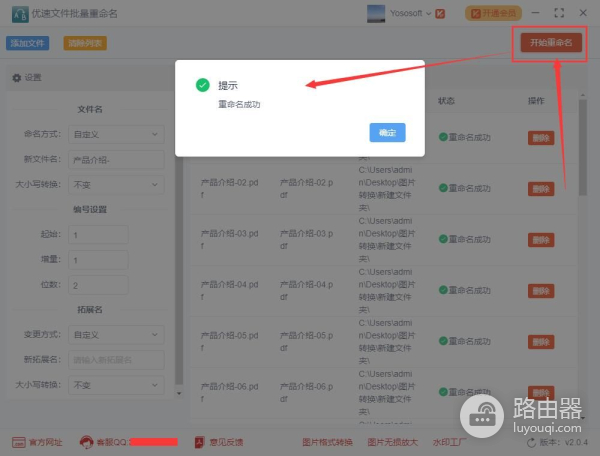Open the file name 大小写转换 dropdown
The image size is (600, 456).
[x=116, y=185]
